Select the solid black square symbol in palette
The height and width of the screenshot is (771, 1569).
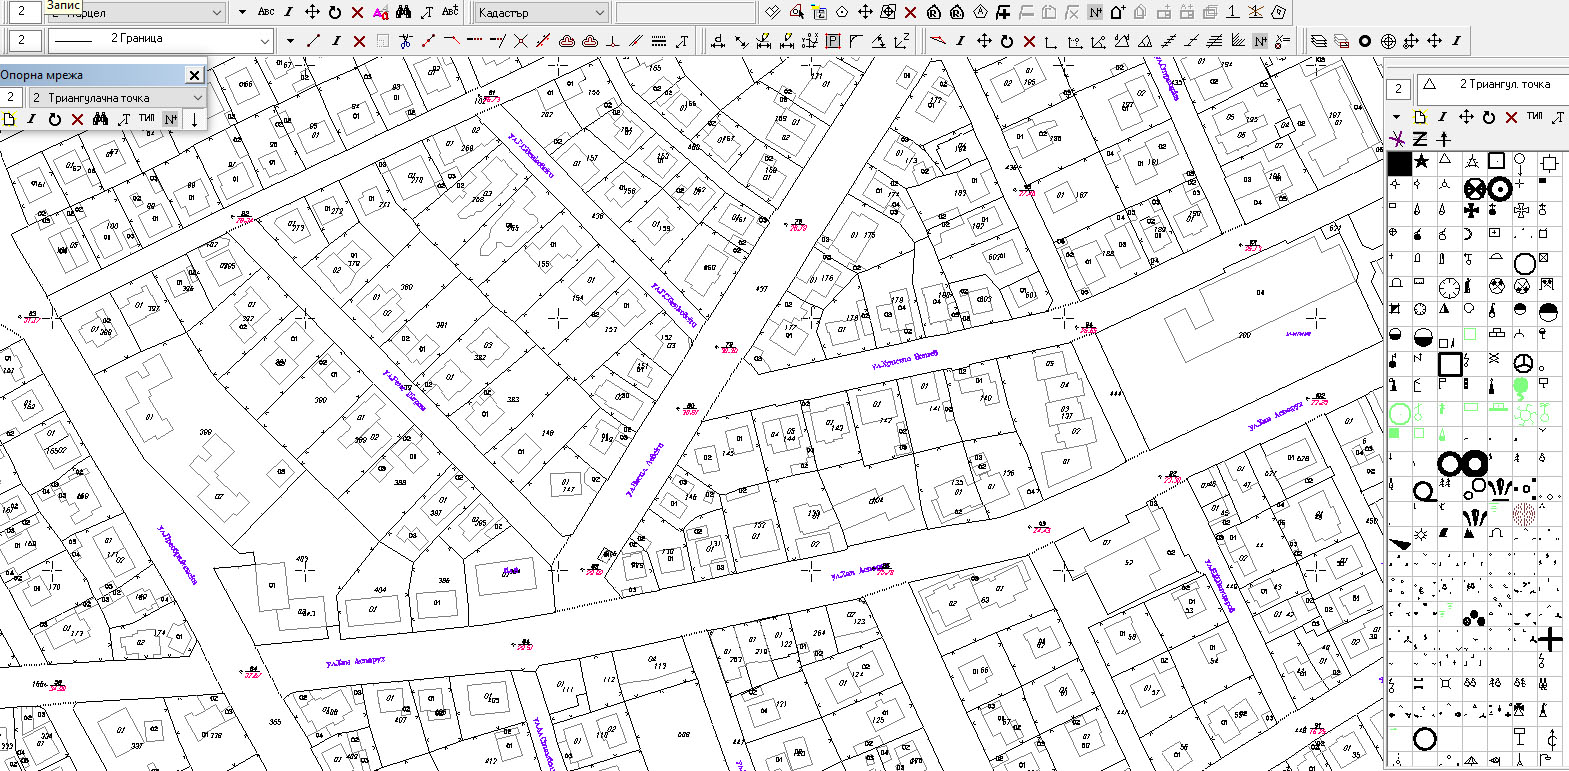coord(1399,163)
